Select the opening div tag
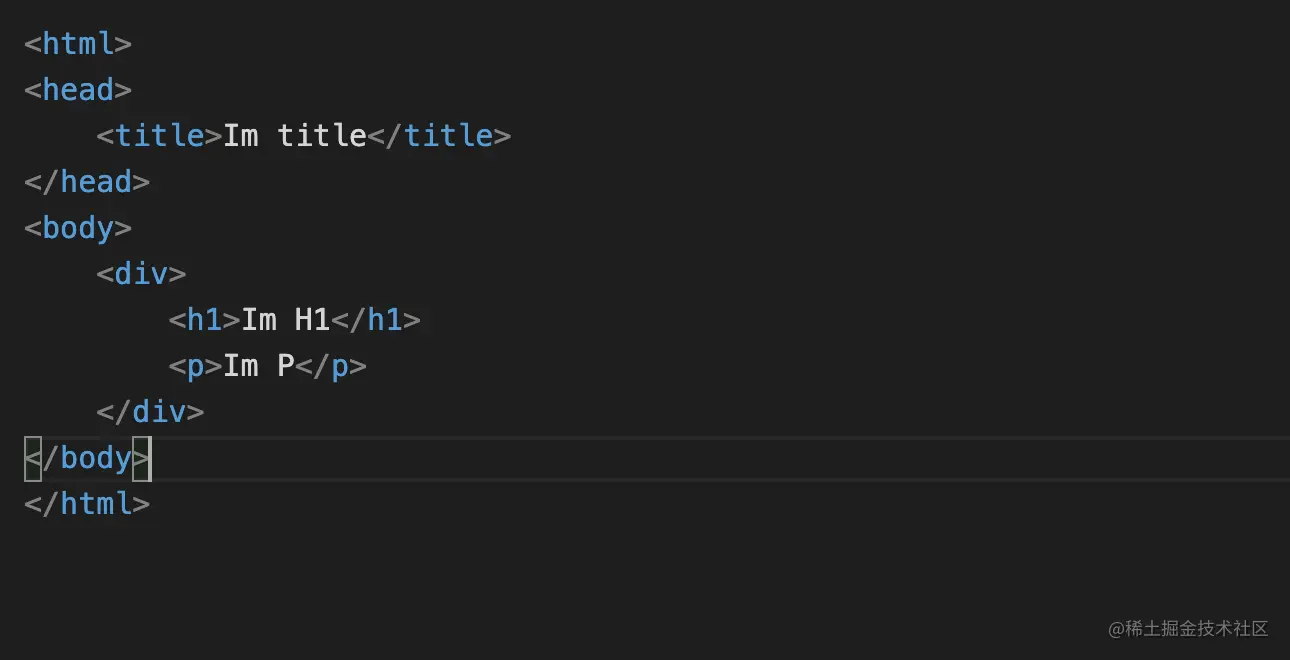The image size is (1290, 660). [x=141, y=274]
